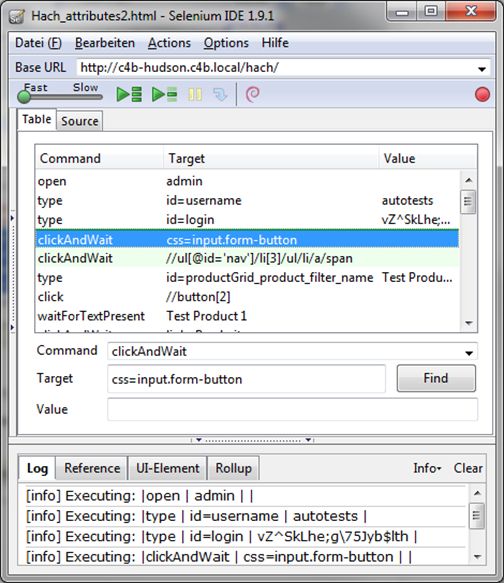Step into the next command
The width and height of the screenshot is (504, 583).
[220, 94]
